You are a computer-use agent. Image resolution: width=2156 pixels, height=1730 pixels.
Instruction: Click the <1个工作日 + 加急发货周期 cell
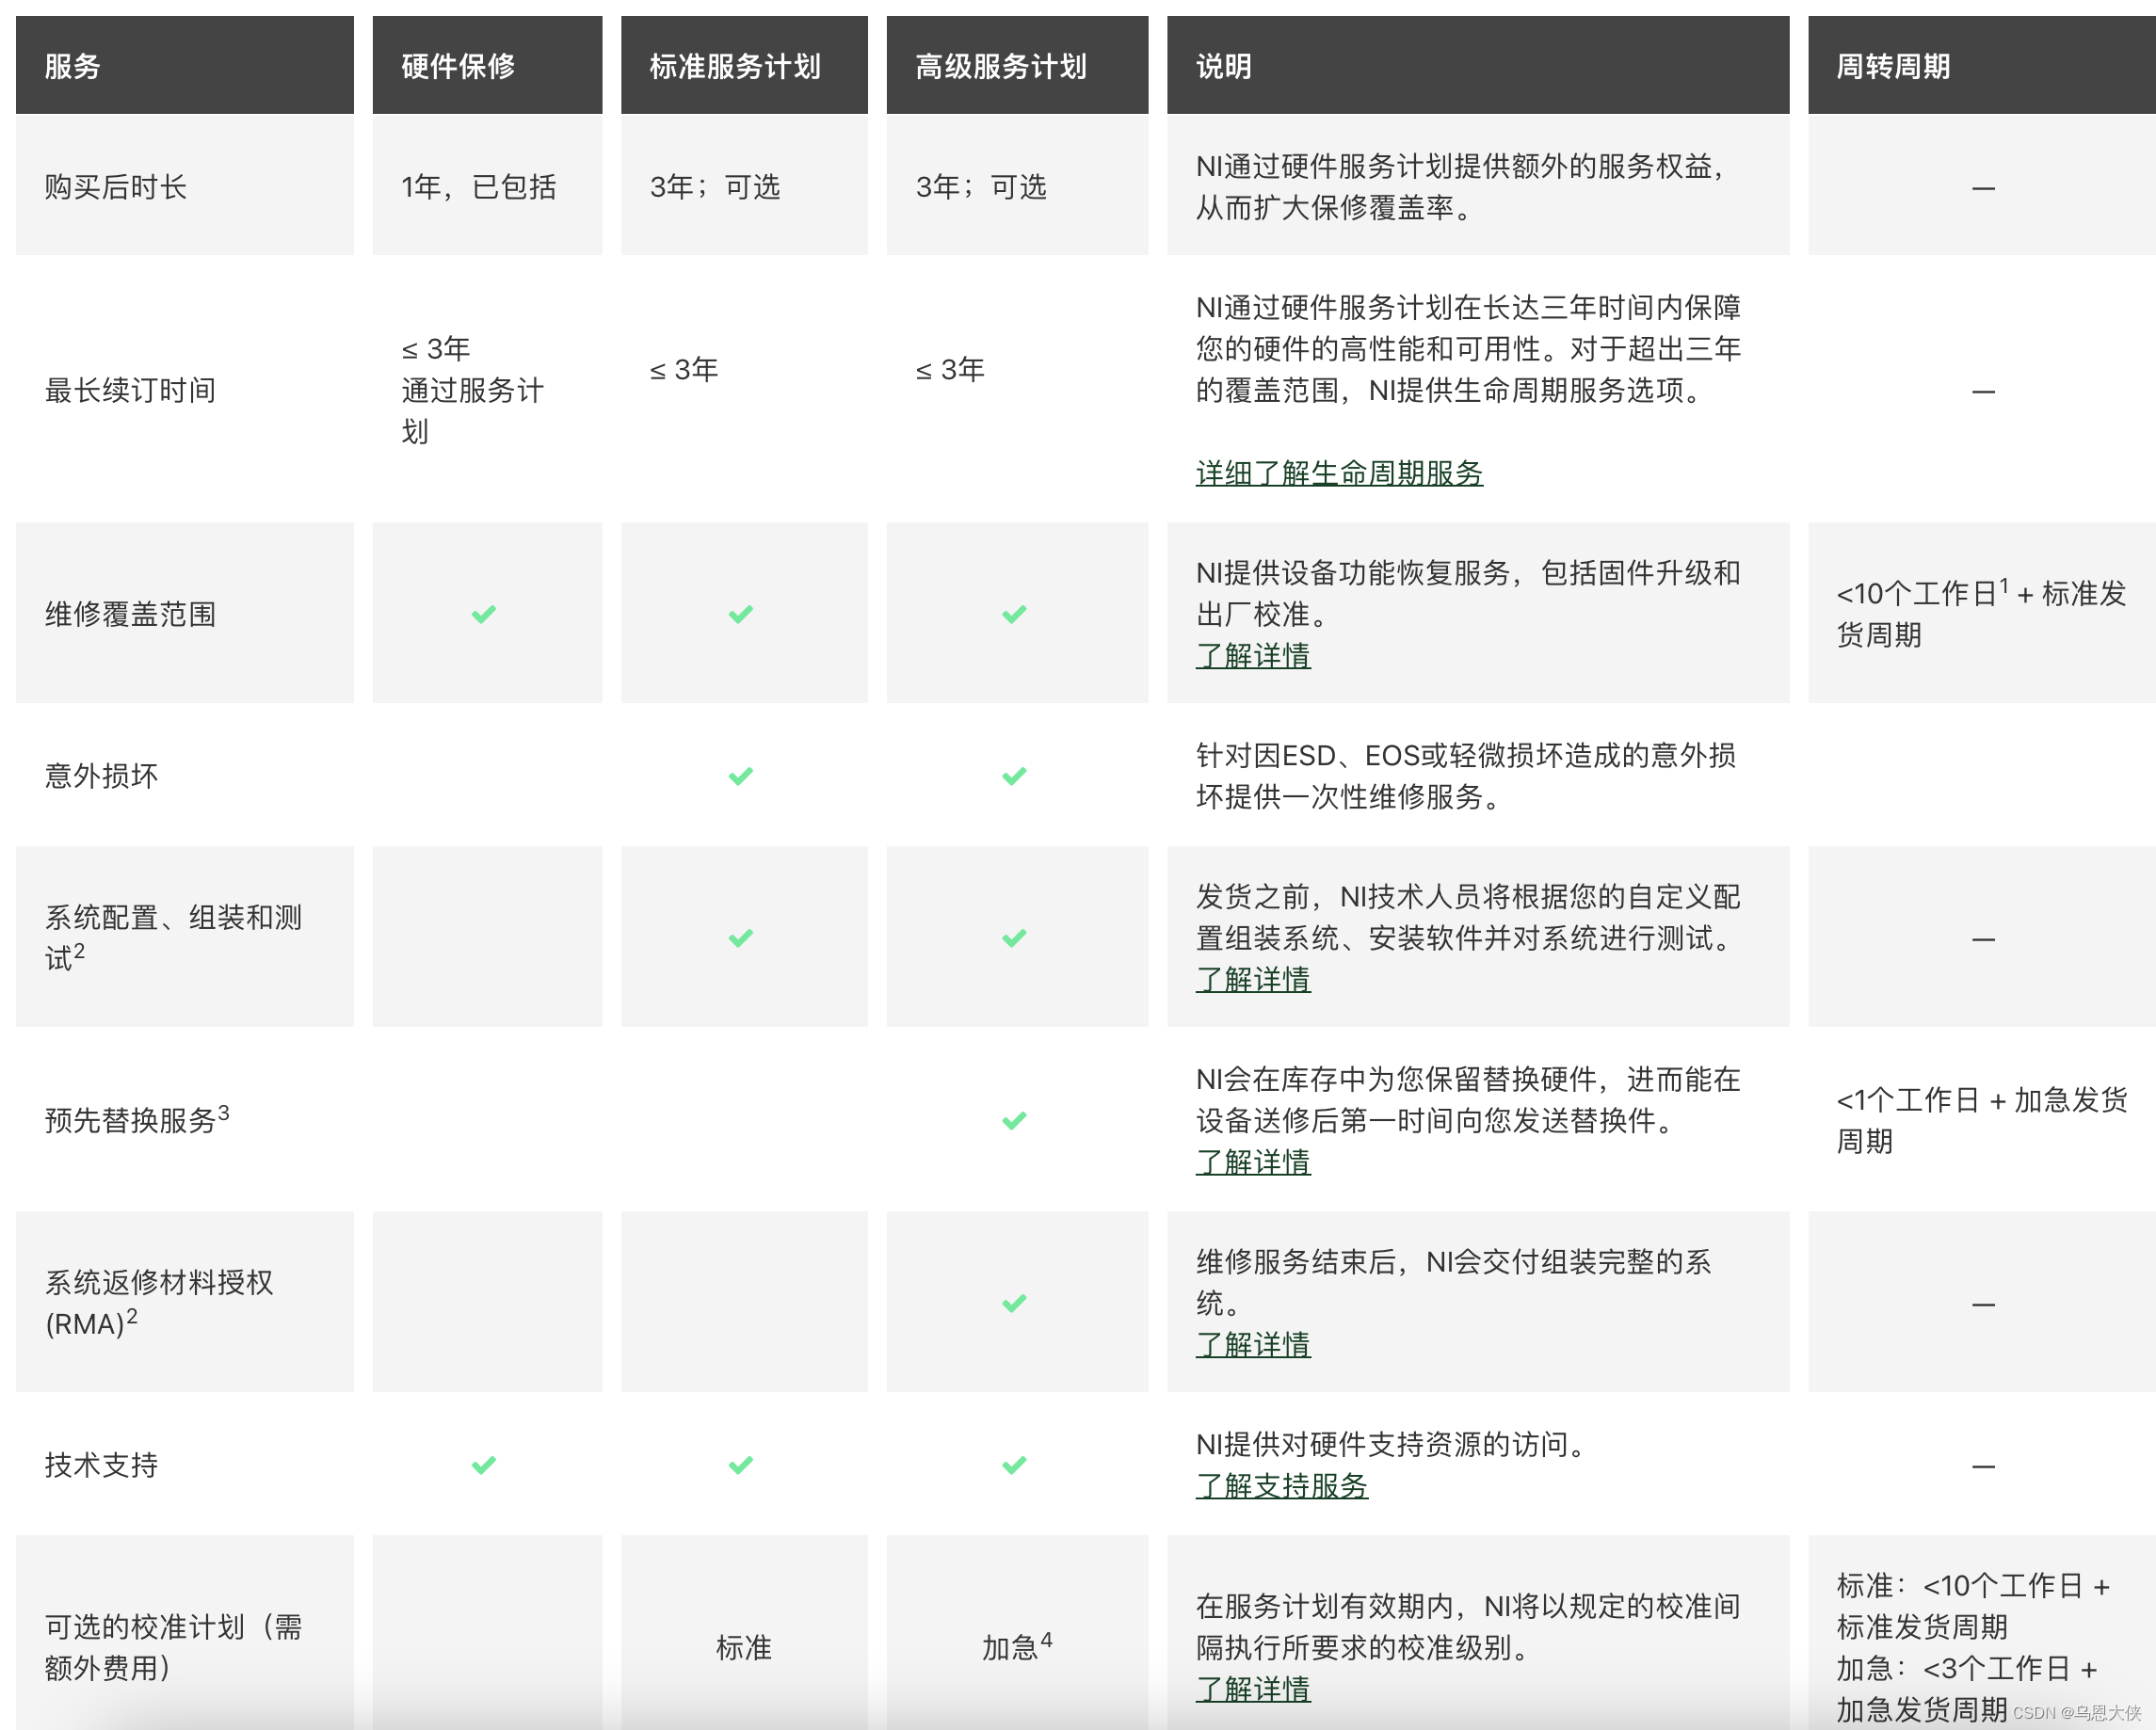[x=1982, y=1120]
